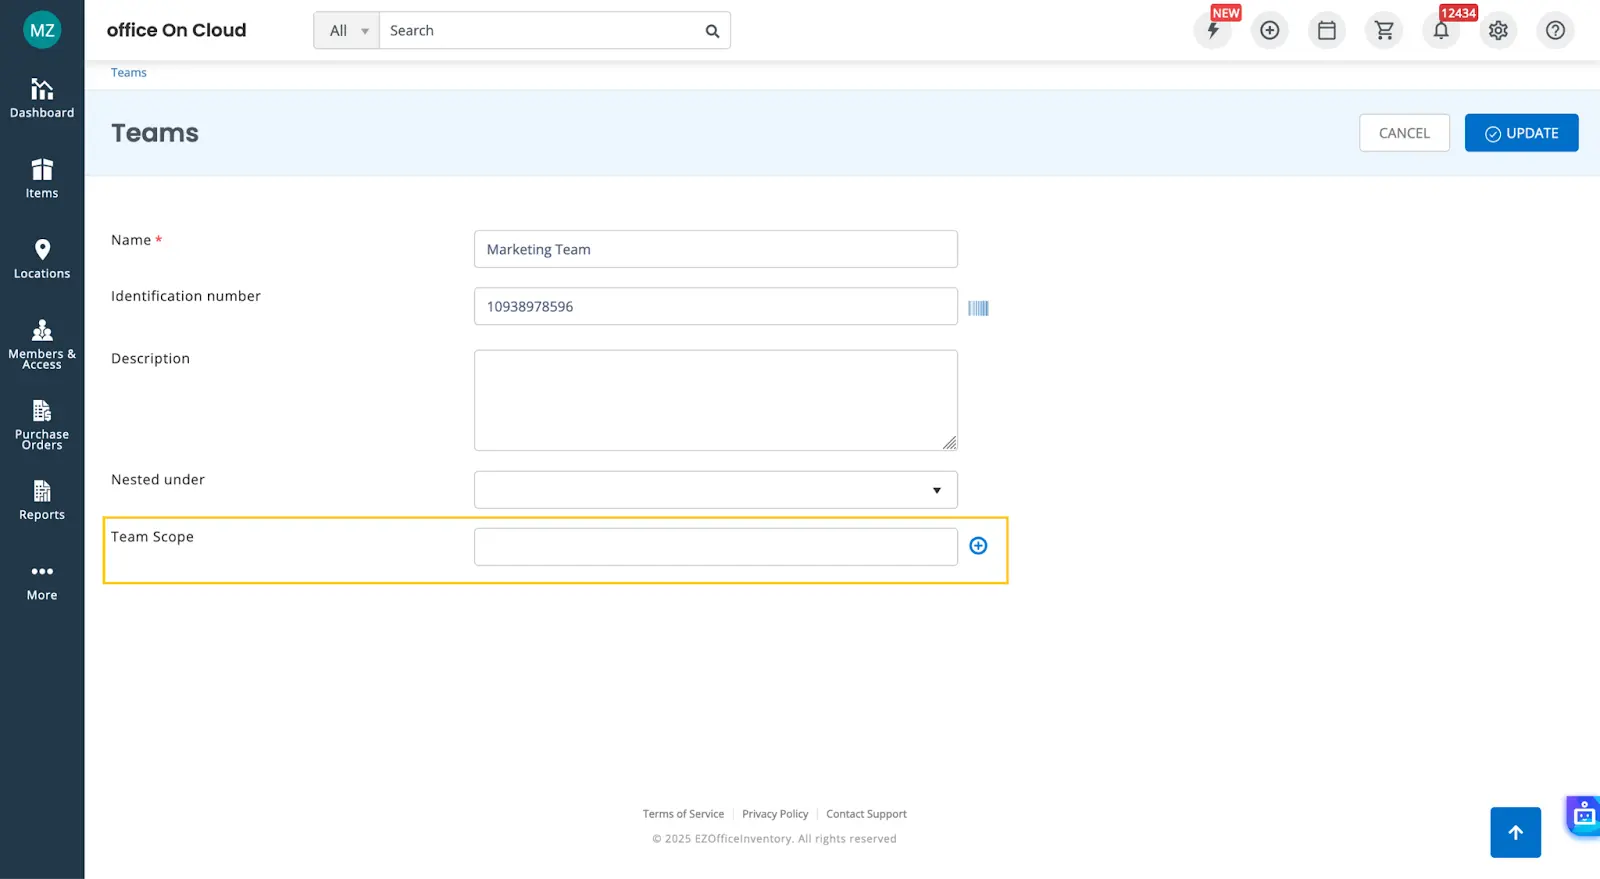The width and height of the screenshot is (1600, 879).
Task: Open the shopping cart icon
Action: pos(1384,31)
